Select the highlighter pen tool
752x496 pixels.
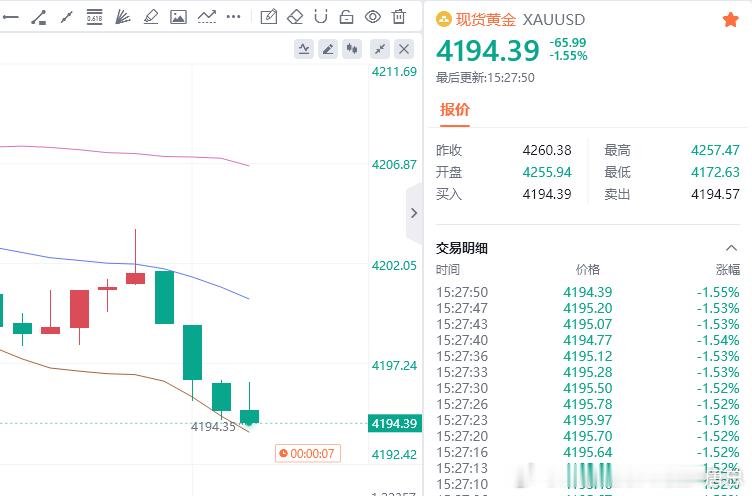coord(151,17)
